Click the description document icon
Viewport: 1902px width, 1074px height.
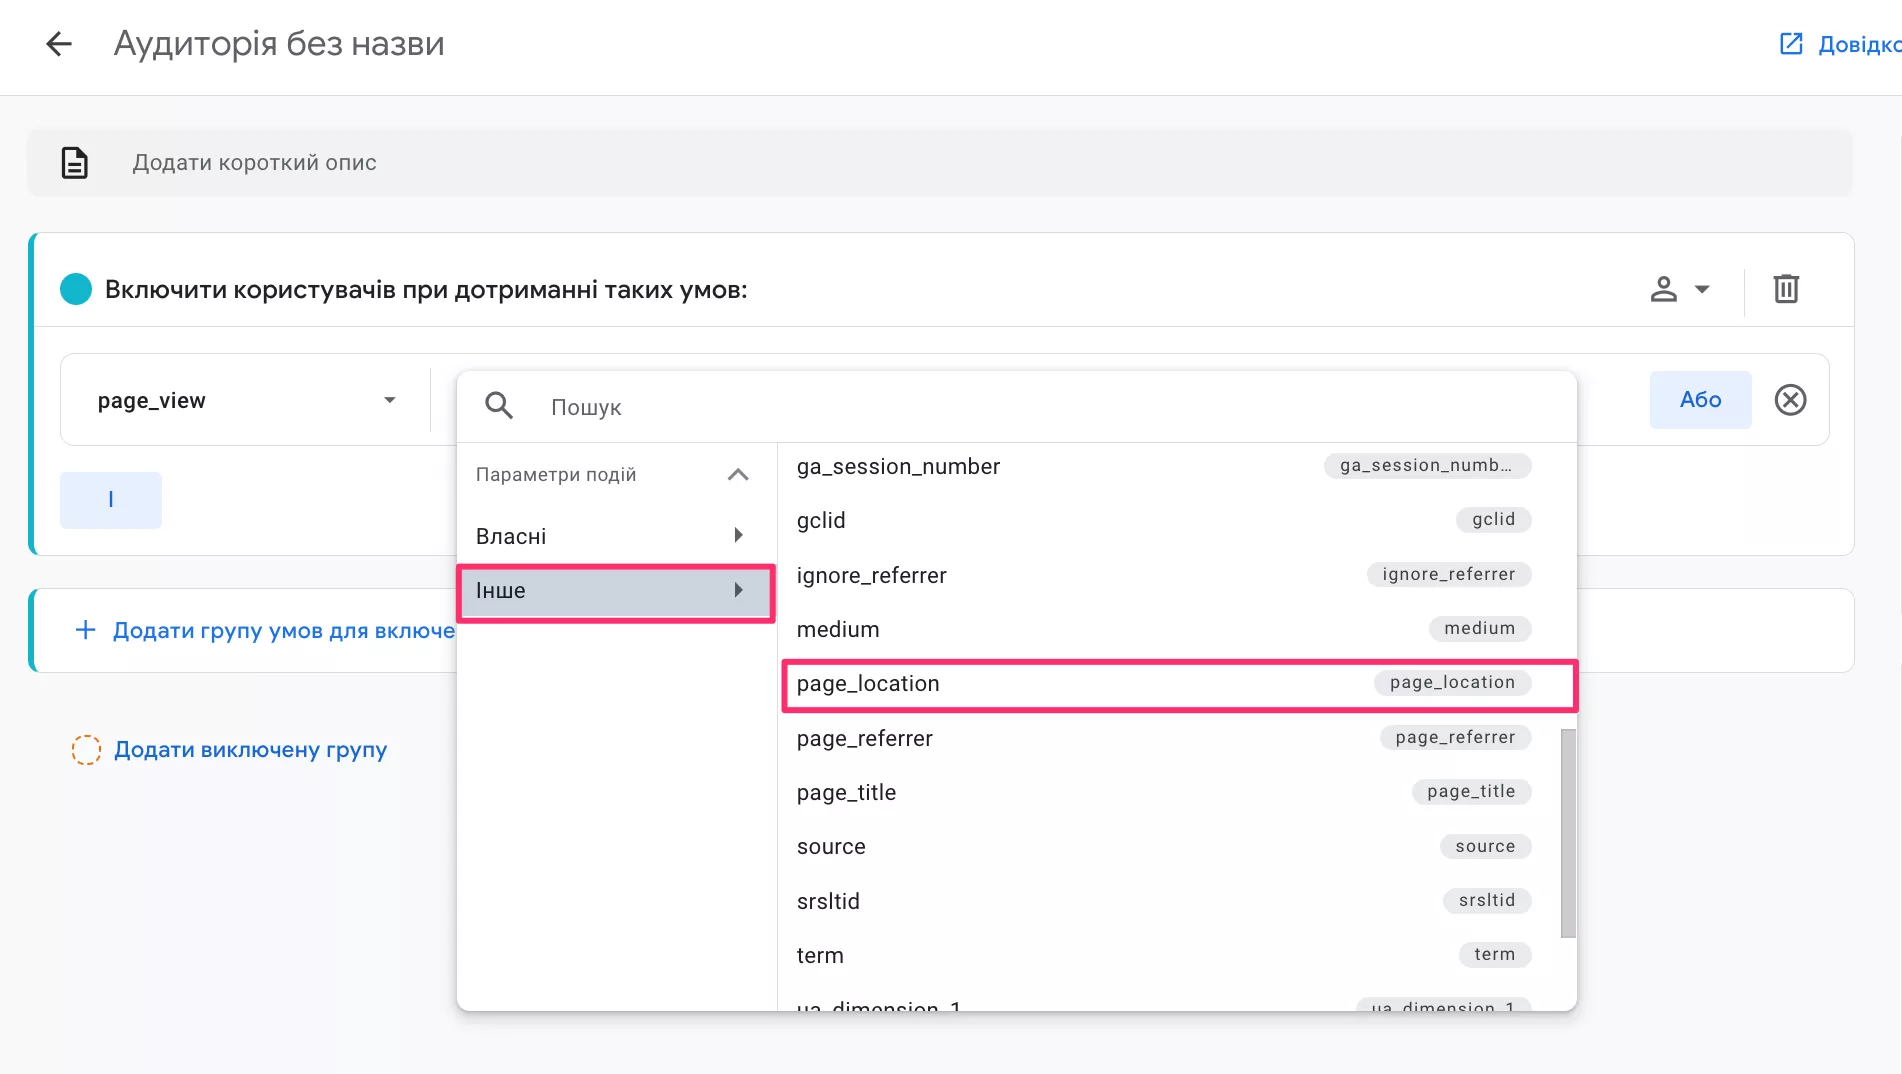click(75, 163)
